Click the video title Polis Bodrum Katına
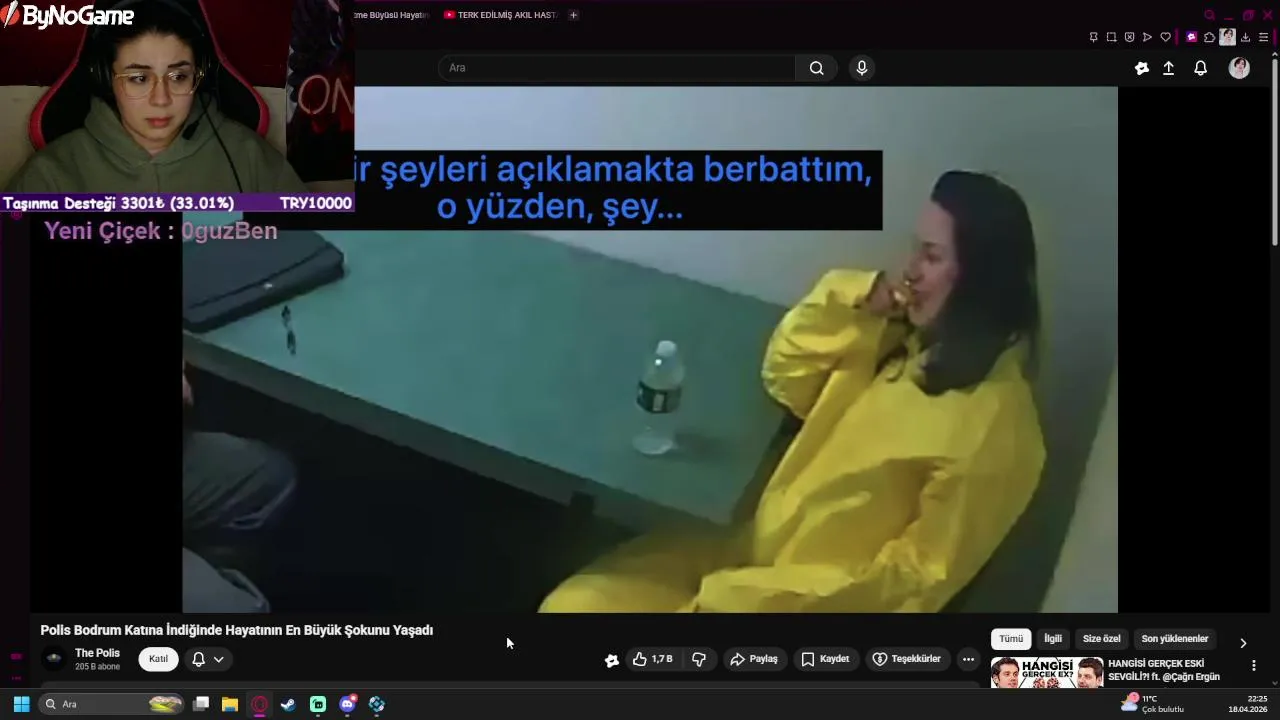1280x720 pixels. point(237,630)
